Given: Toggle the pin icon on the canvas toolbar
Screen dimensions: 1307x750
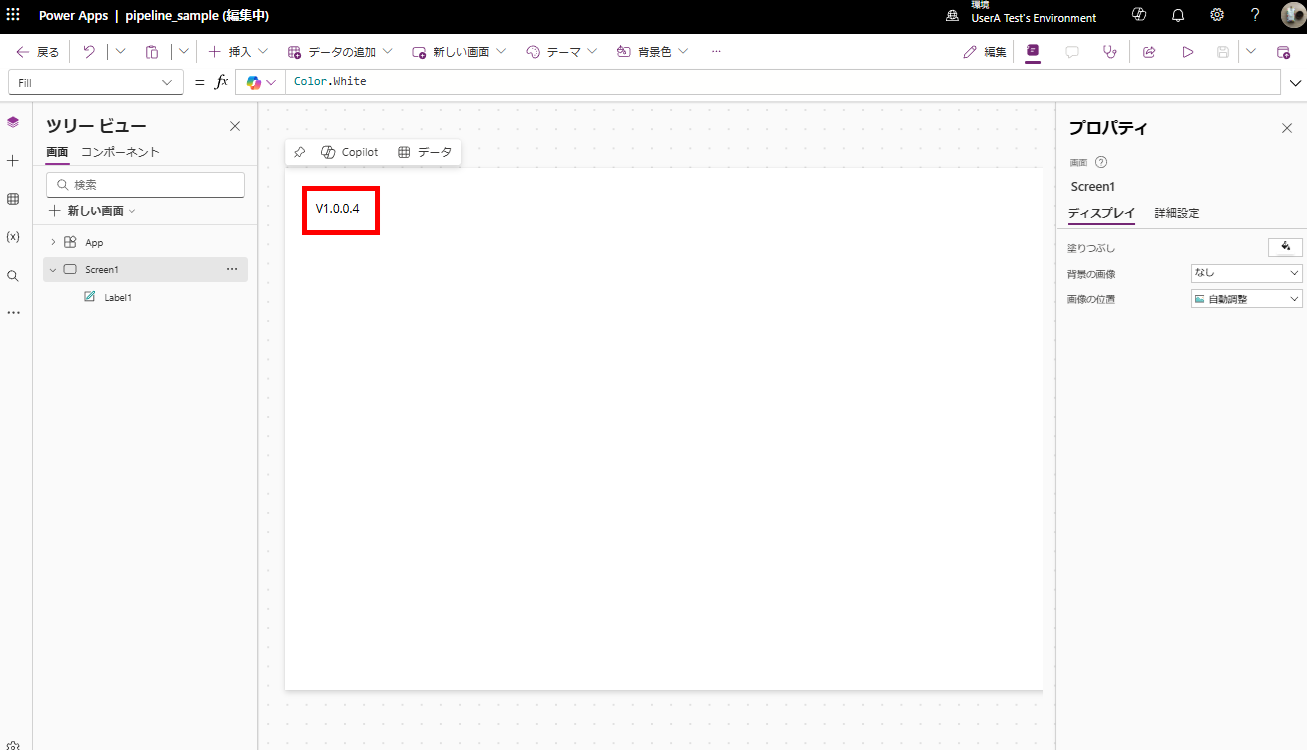Looking at the screenshot, I should [299, 151].
